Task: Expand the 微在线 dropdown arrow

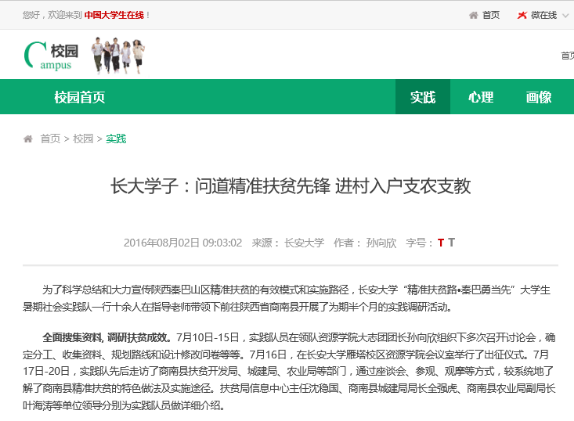Action: click(565, 16)
